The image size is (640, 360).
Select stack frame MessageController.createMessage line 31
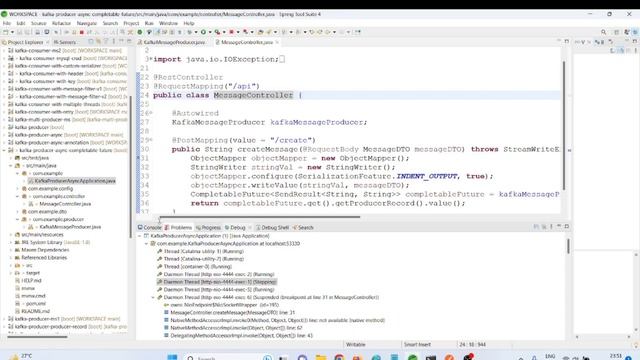[x=232, y=313]
